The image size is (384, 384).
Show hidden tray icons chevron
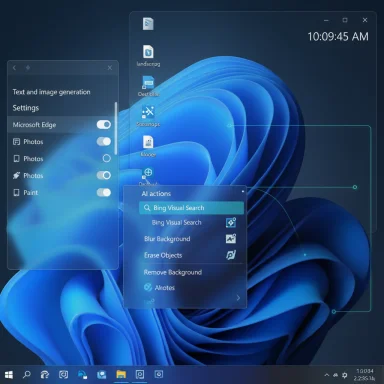tap(327, 375)
